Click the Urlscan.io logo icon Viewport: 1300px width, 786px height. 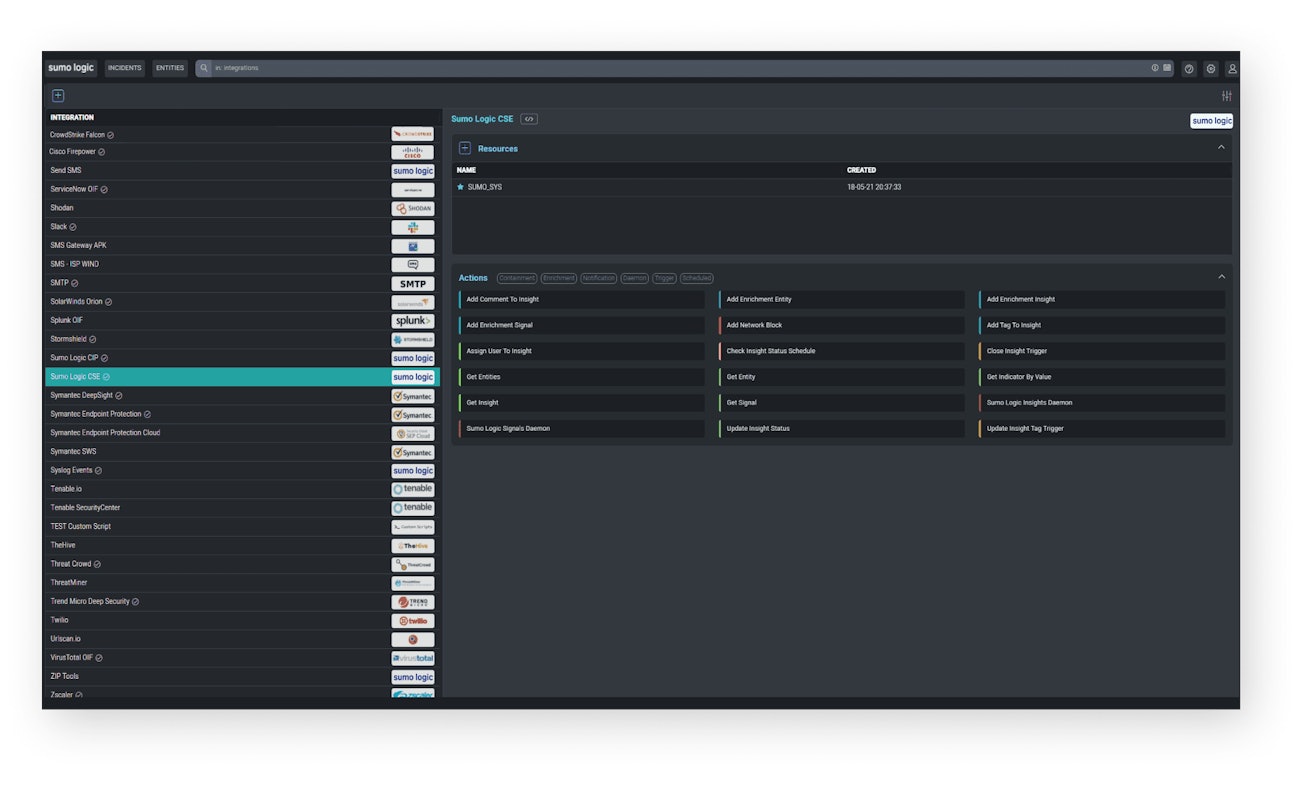(413, 640)
